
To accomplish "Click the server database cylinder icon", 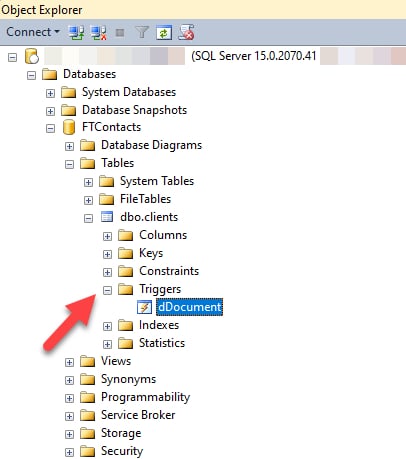I will [32, 56].
